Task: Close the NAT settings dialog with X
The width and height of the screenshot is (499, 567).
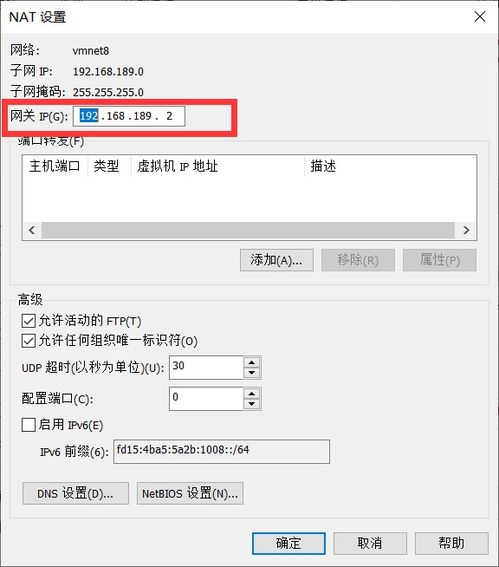Action: [480, 16]
